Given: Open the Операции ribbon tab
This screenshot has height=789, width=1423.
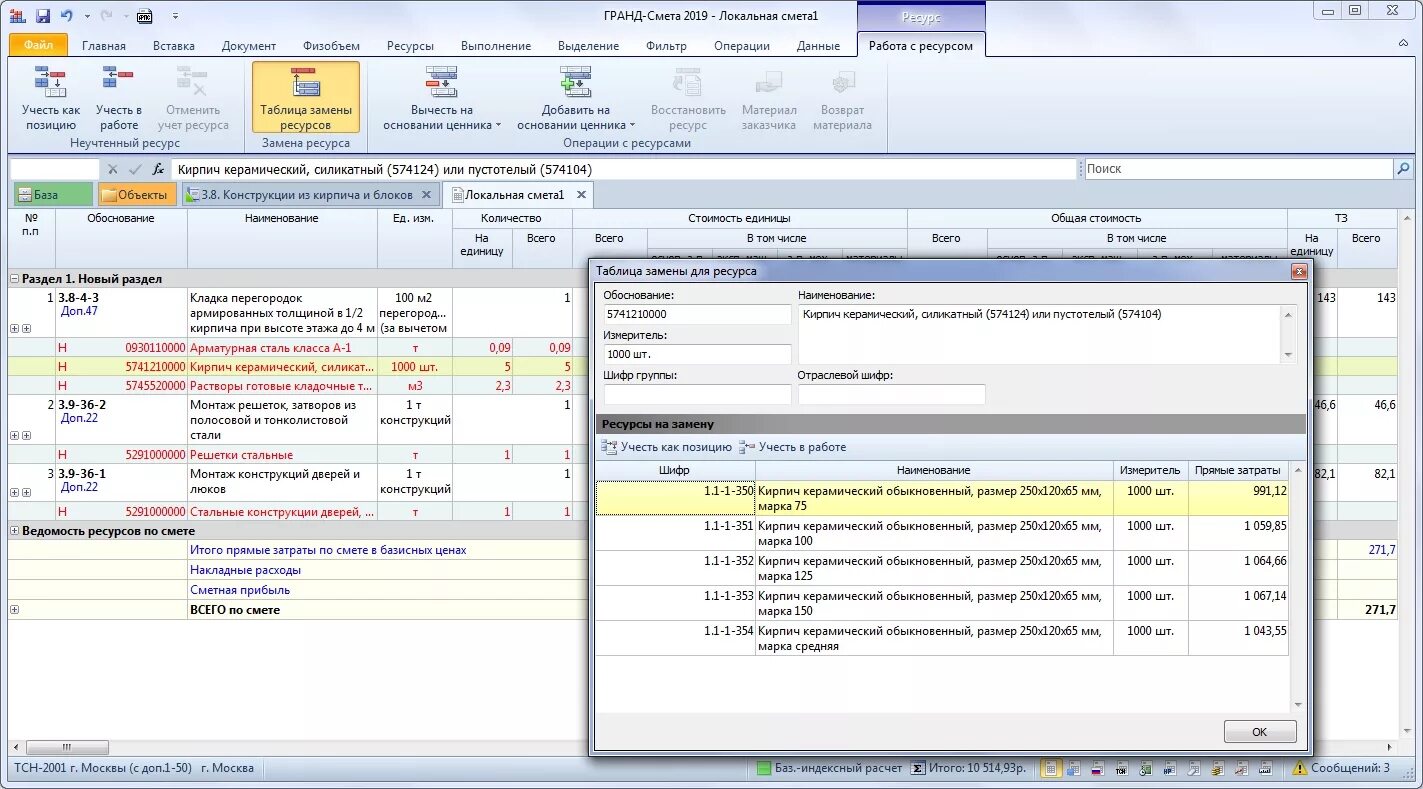Looking at the screenshot, I should click(x=742, y=46).
